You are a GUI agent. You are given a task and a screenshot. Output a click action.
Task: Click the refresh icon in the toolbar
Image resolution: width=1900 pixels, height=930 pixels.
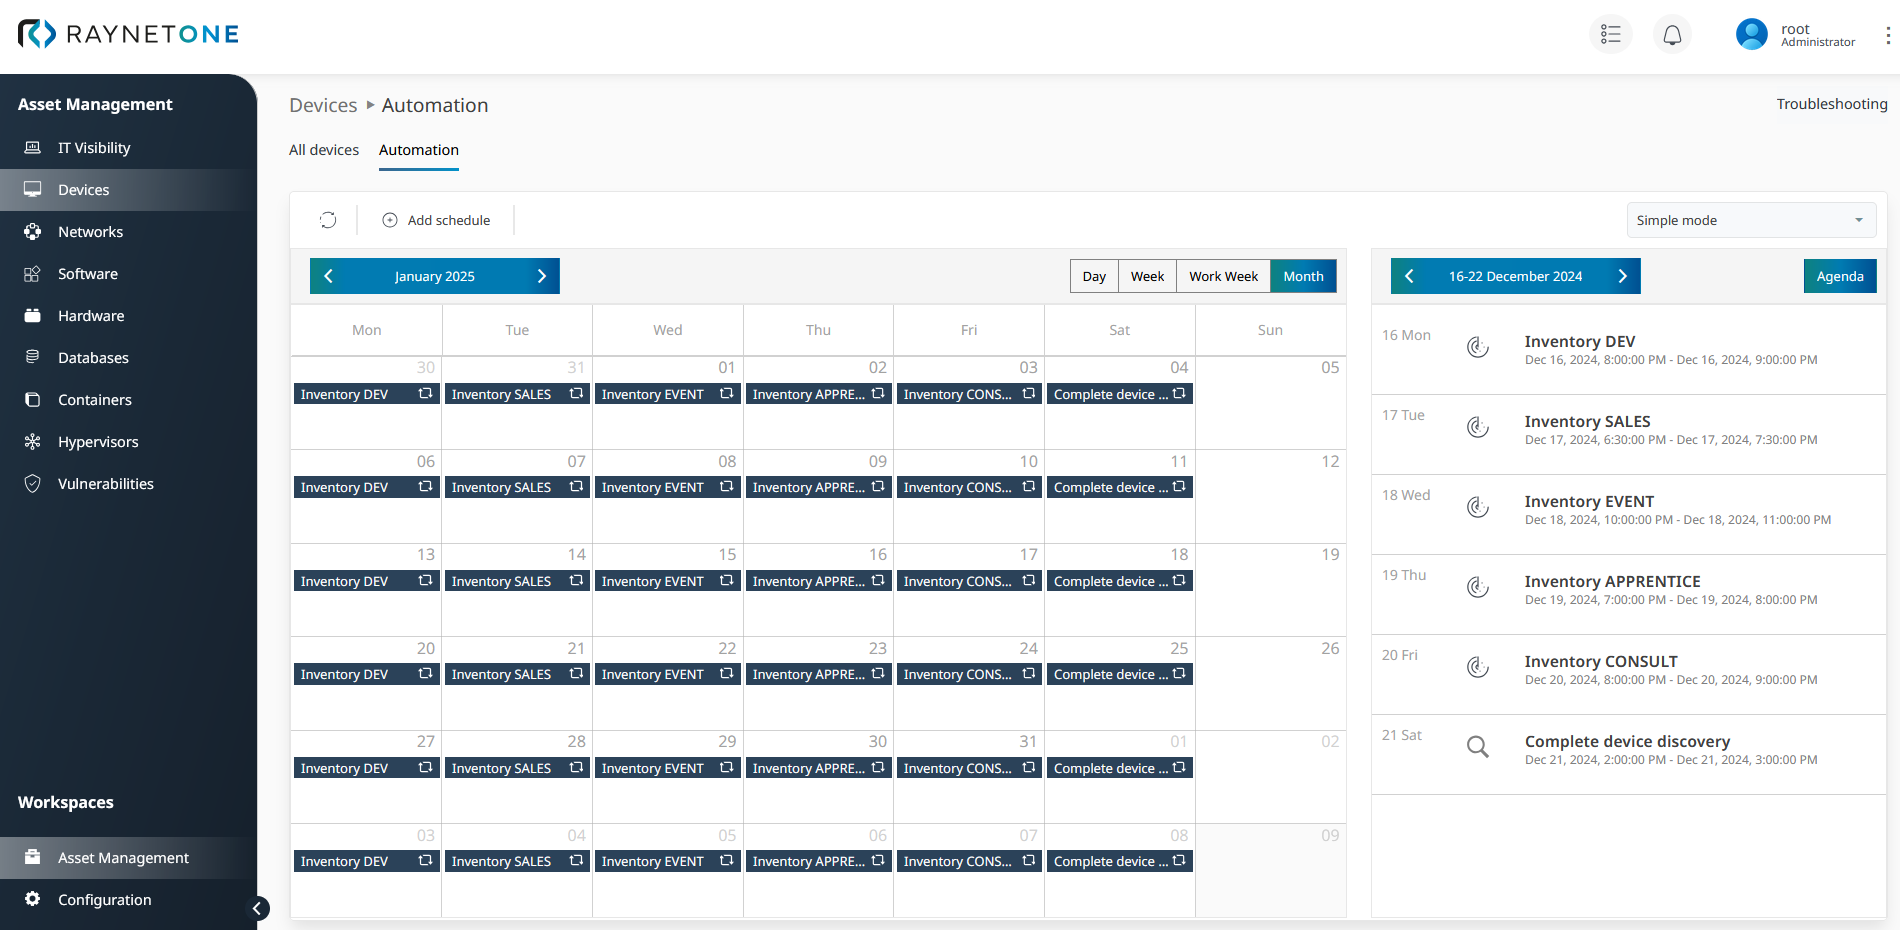point(328,220)
